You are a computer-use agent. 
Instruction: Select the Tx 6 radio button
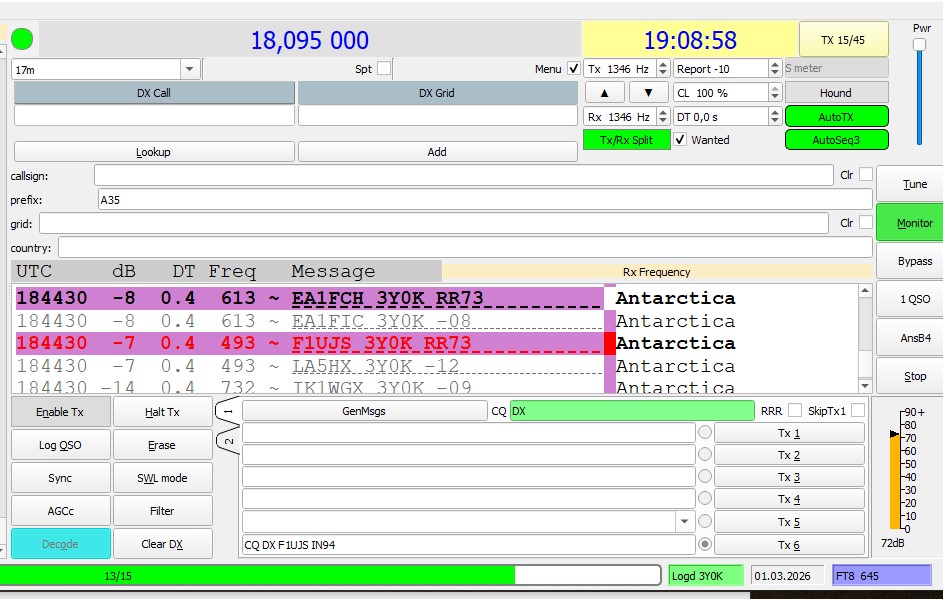pyautogui.click(x=705, y=544)
